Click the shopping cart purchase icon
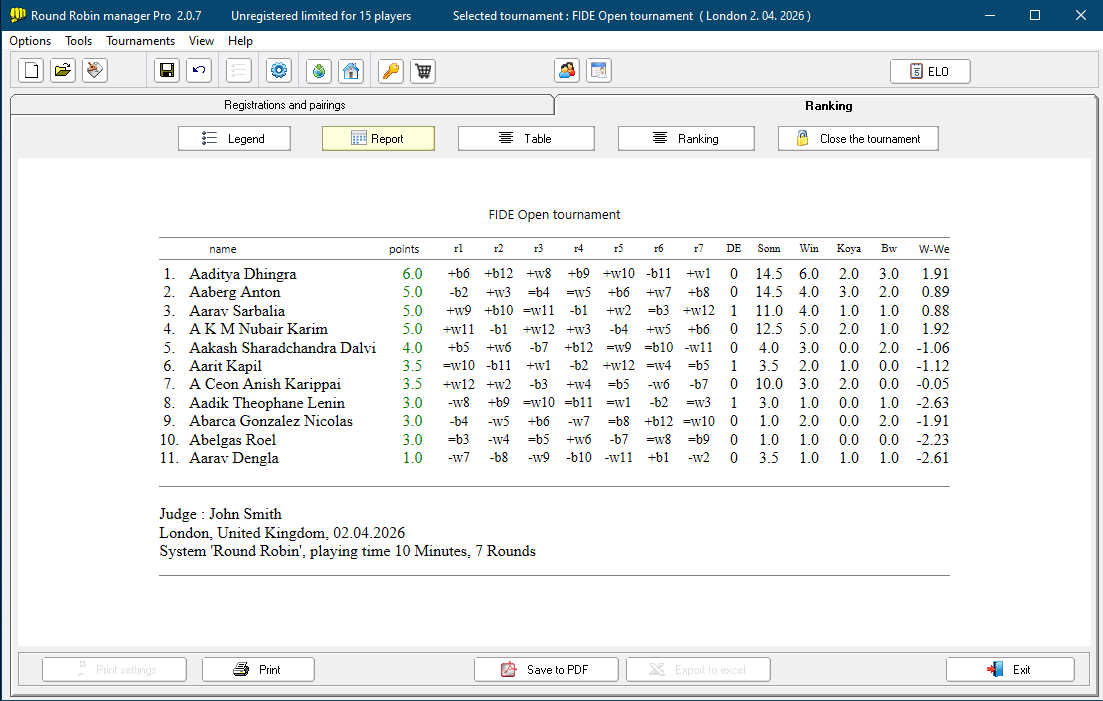 click(x=423, y=71)
